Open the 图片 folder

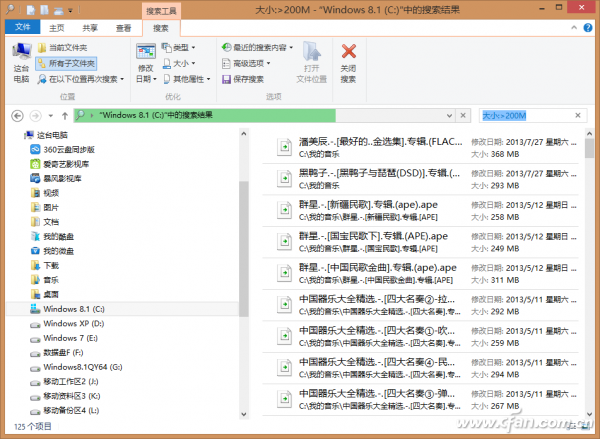[x=45, y=208]
